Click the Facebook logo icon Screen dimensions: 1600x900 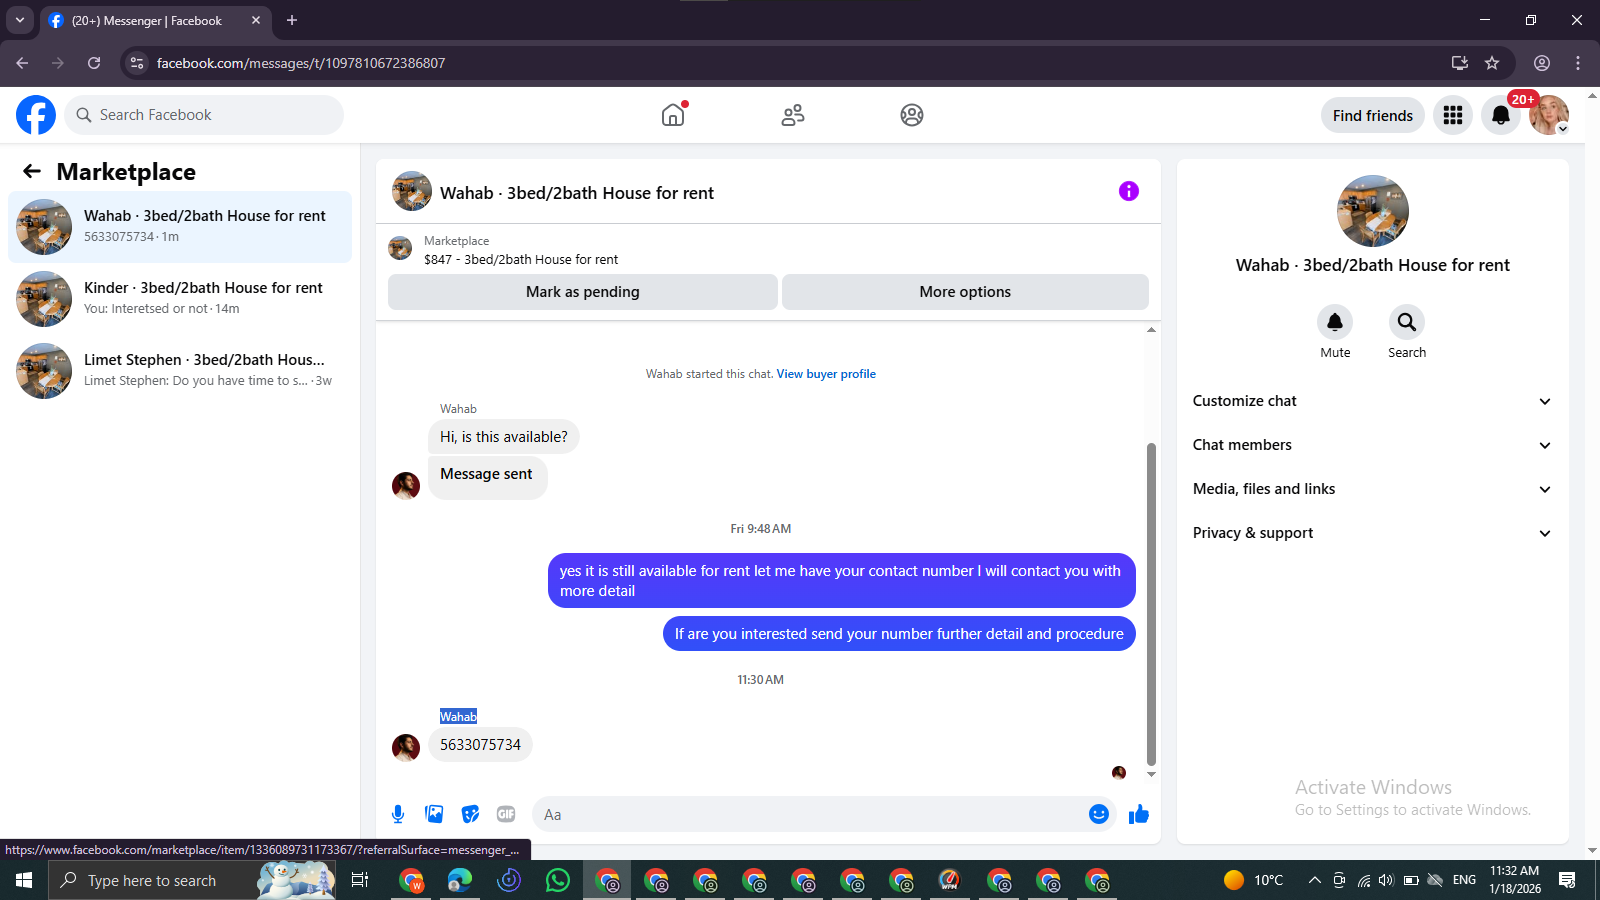click(36, 115)
